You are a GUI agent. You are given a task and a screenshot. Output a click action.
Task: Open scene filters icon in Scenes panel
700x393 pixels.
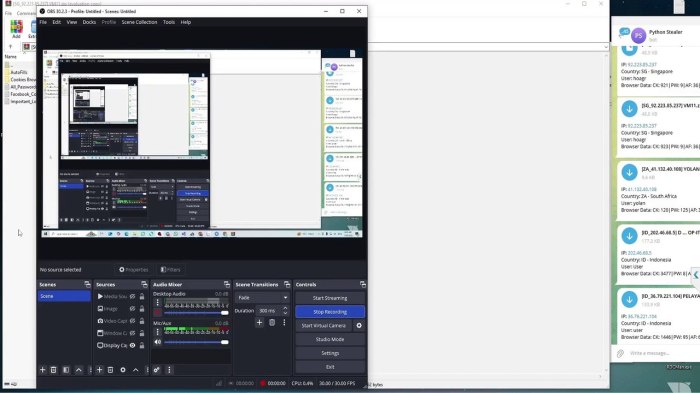66,370
